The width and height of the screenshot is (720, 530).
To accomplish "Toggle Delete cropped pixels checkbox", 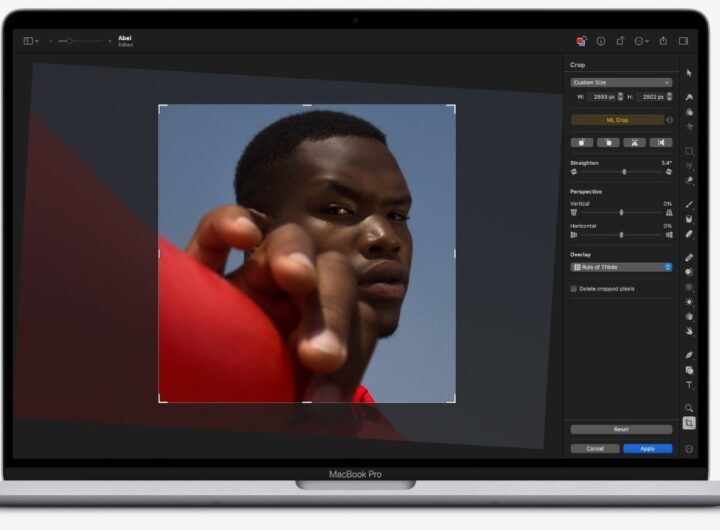I will click(574, 288).
